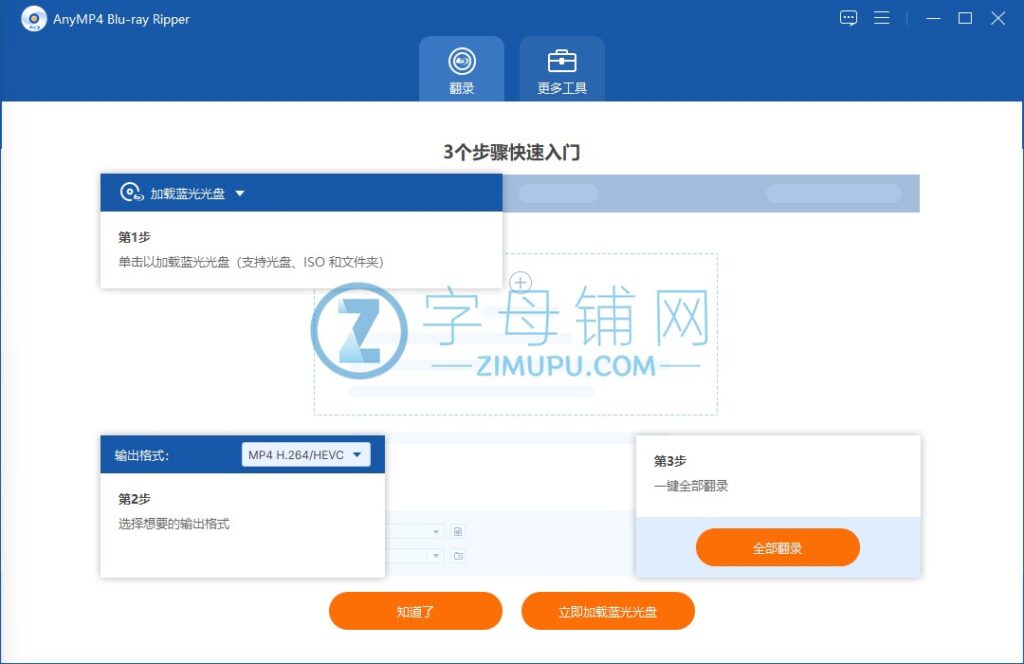Expand the 加载蓝光光盘 dropdown arrow

click(x=240, y=193)
